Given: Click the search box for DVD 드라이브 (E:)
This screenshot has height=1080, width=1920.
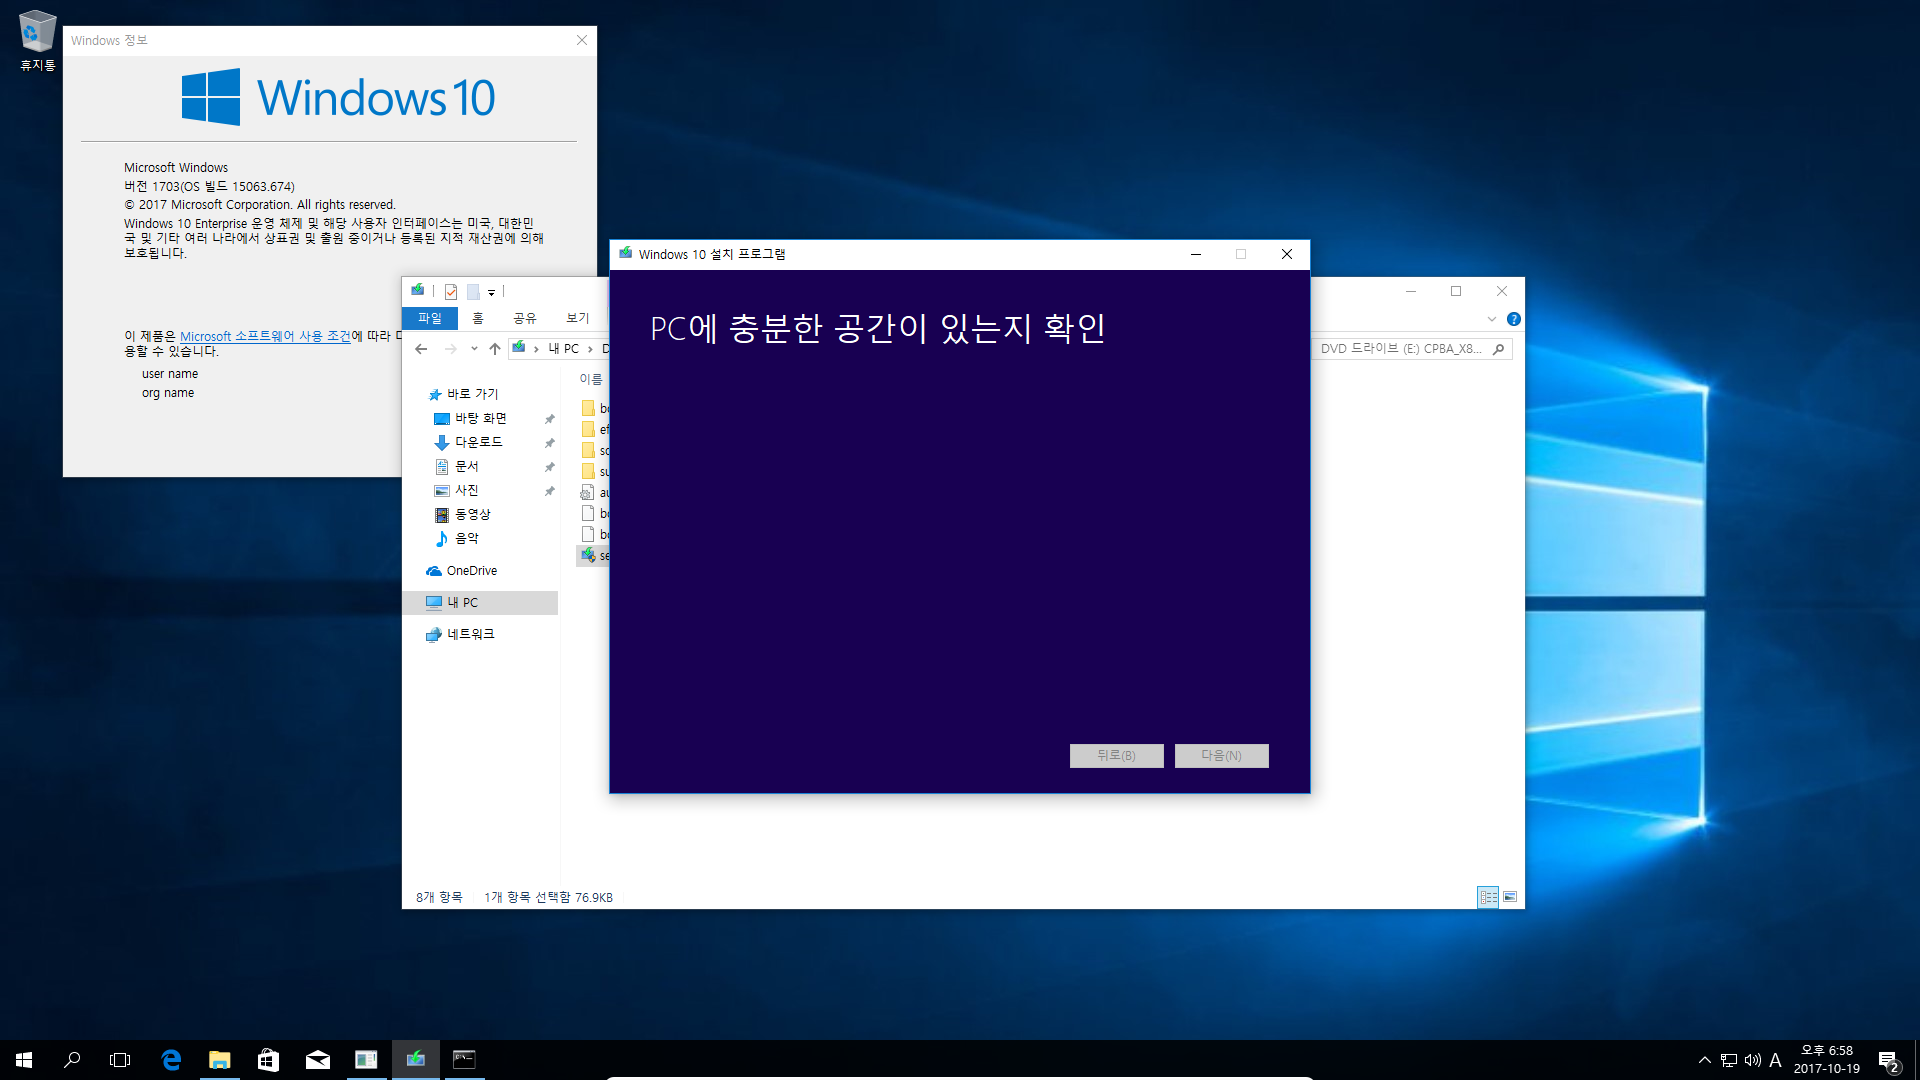Looking at the screenshot, I should pyautogui.click(x=1410, y=349).
